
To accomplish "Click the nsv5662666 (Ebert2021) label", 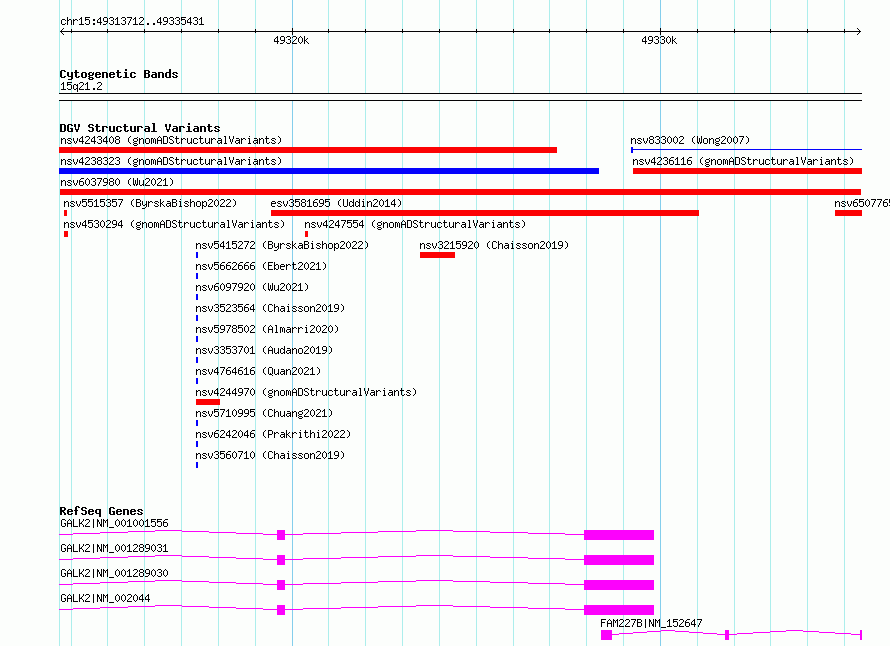I will (x=261, y=266).
